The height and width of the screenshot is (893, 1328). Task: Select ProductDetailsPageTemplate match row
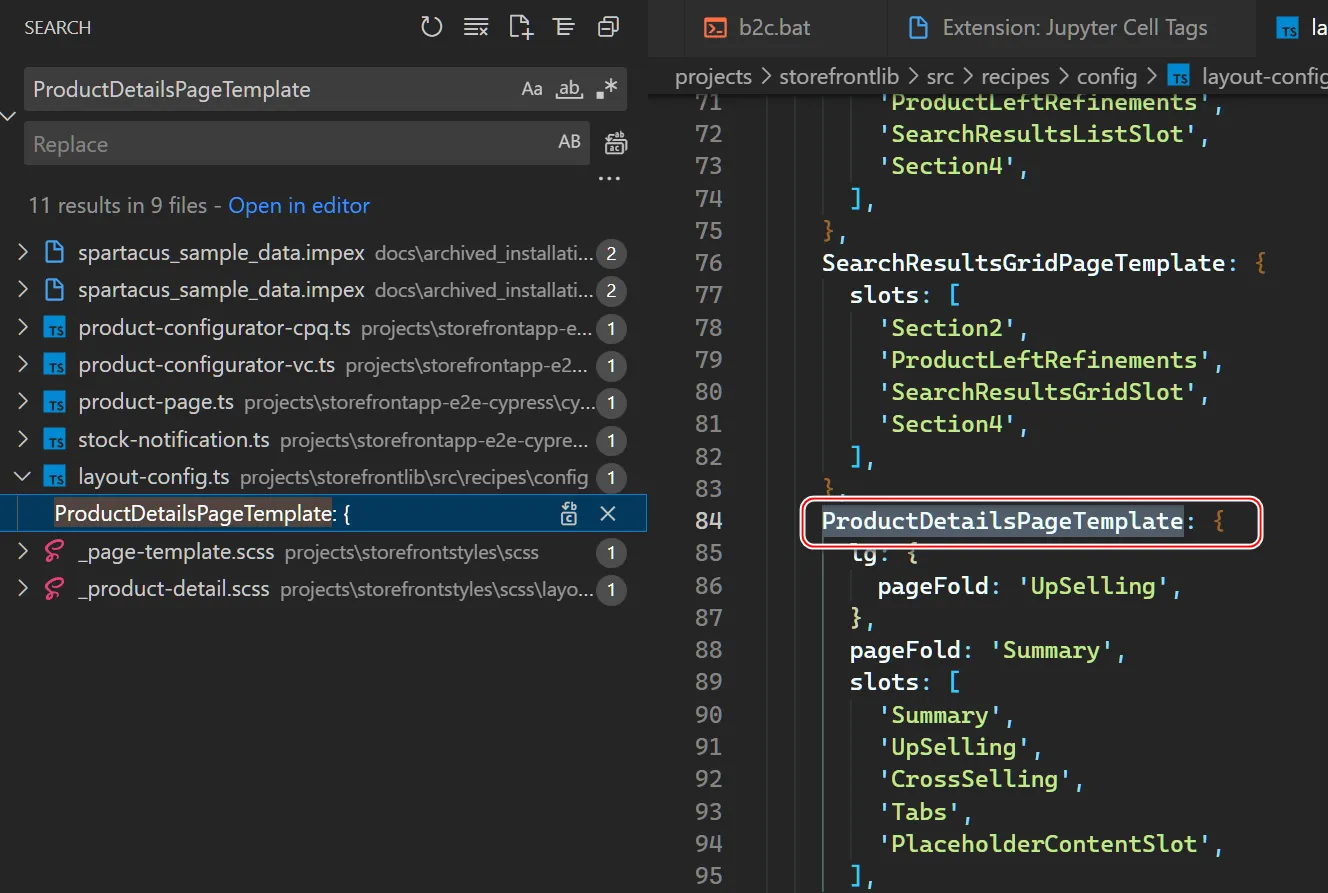[x=323, y=514]
